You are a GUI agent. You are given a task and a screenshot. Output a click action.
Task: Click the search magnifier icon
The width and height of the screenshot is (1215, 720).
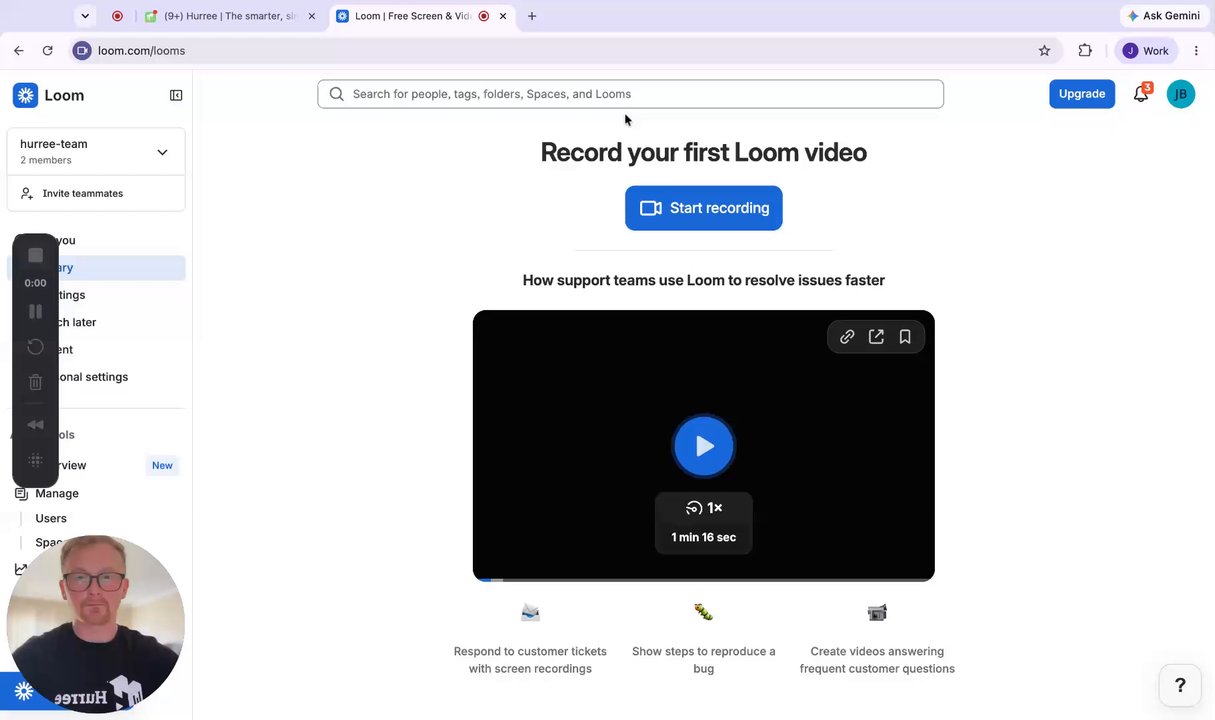coord(336,94)
